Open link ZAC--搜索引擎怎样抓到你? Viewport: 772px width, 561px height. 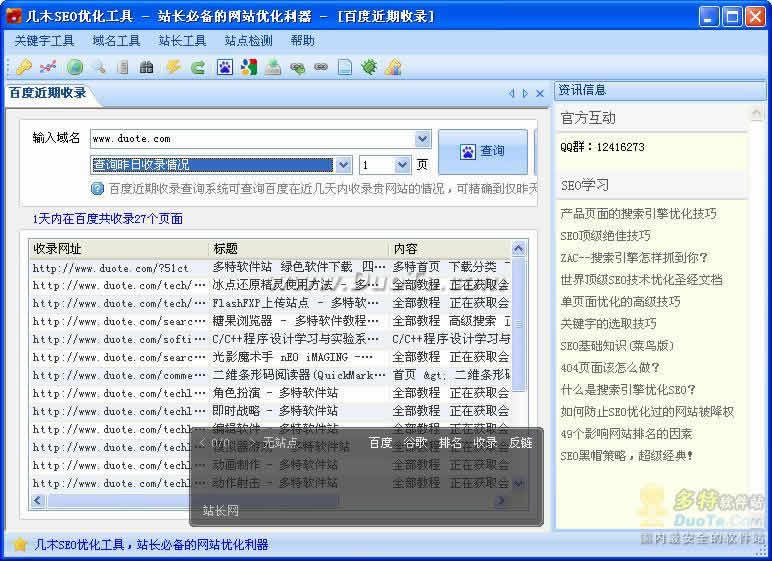[x=634, y=258]
